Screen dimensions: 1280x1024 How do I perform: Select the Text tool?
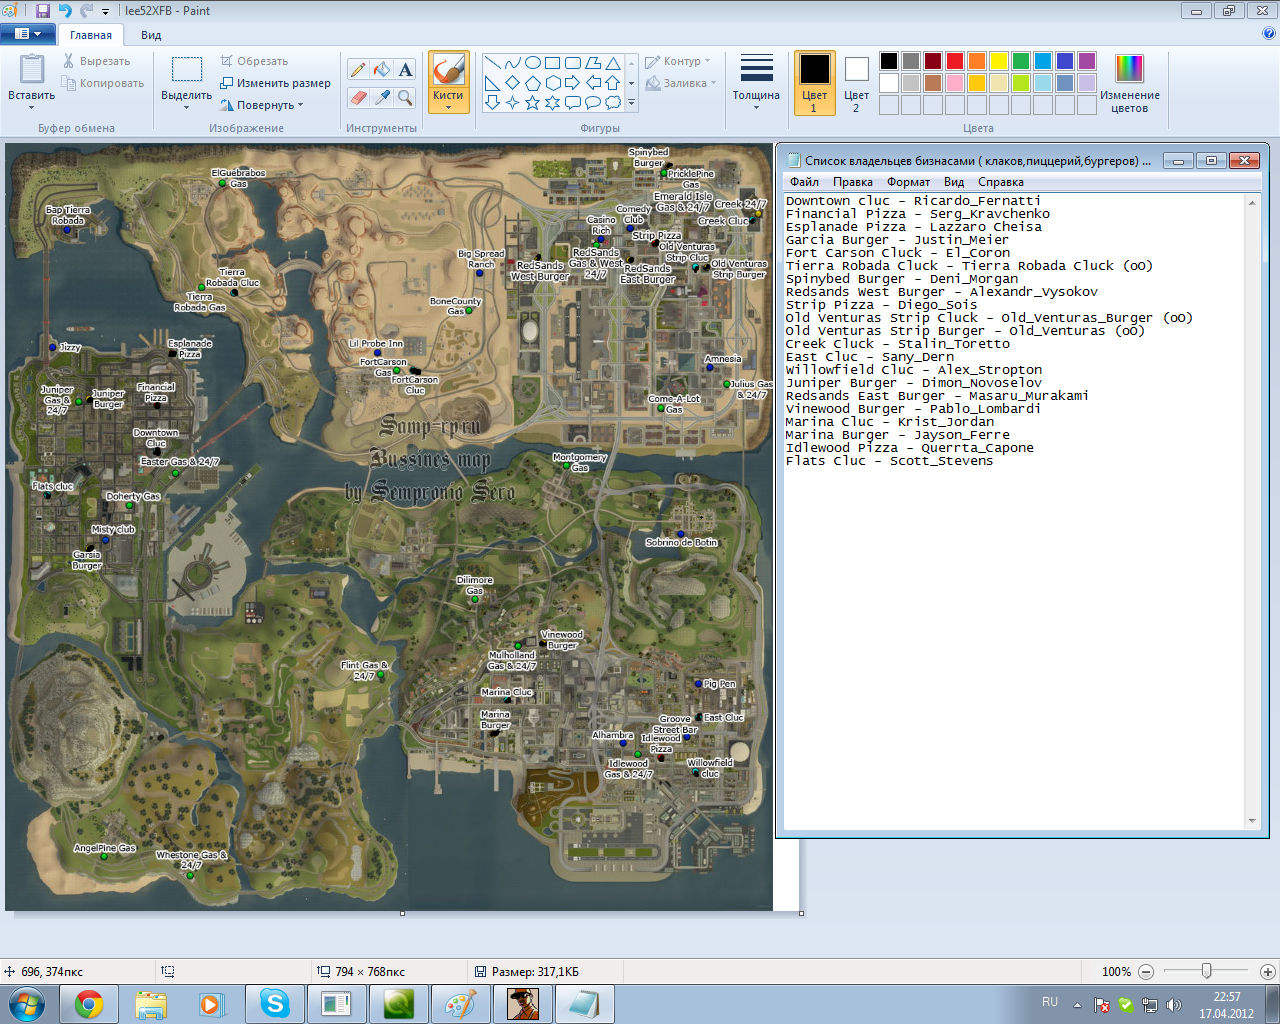point(405,69)
